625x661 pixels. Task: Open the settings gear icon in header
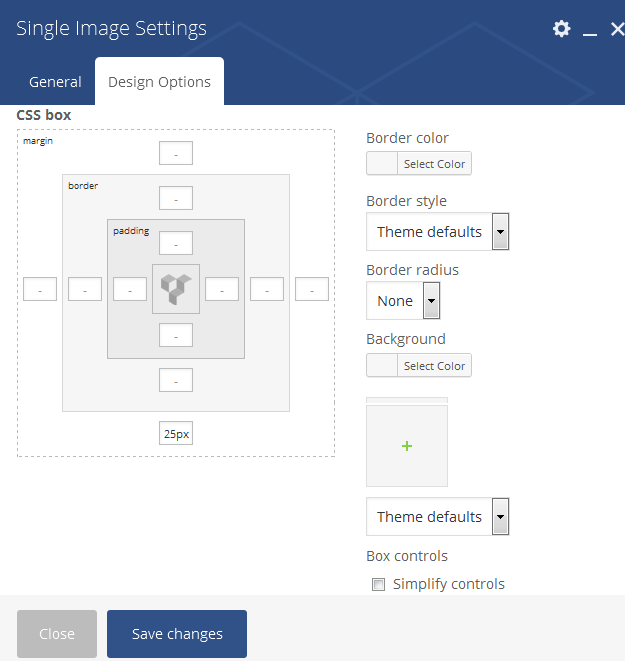pos(561,29)
